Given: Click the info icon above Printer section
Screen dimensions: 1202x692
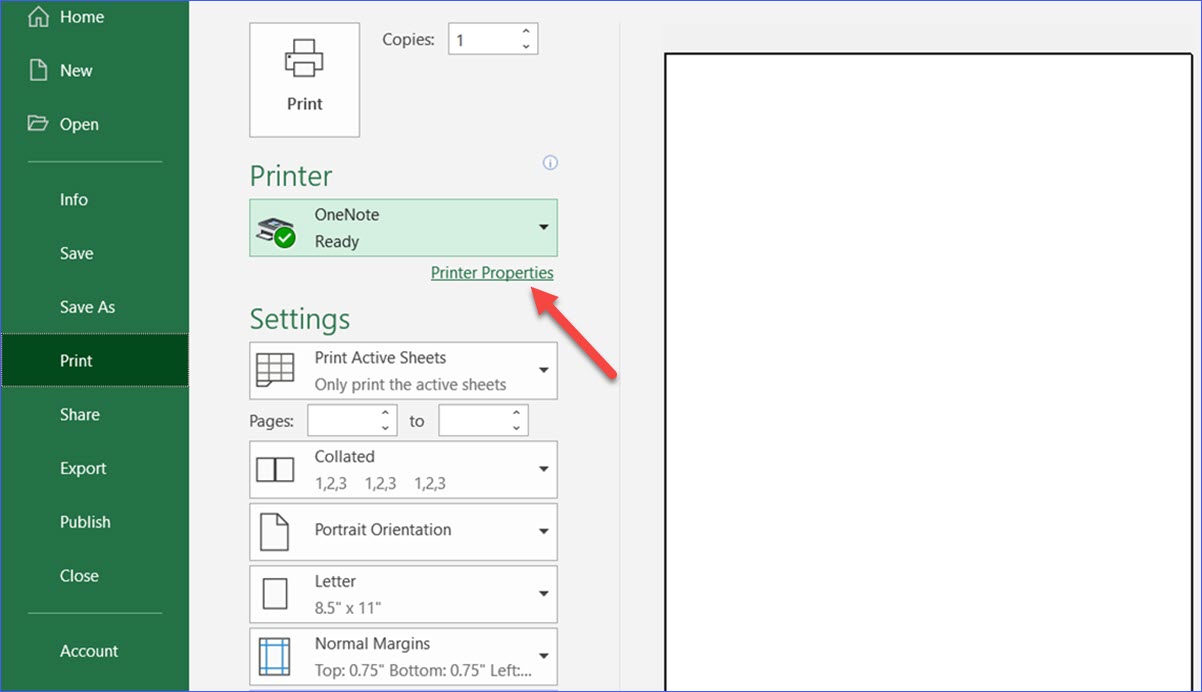Looking at the screenshot, I should click(550, 162).
